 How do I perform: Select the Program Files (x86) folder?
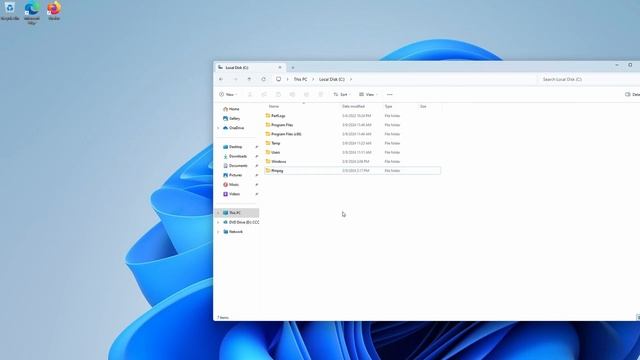pos(353,134)
